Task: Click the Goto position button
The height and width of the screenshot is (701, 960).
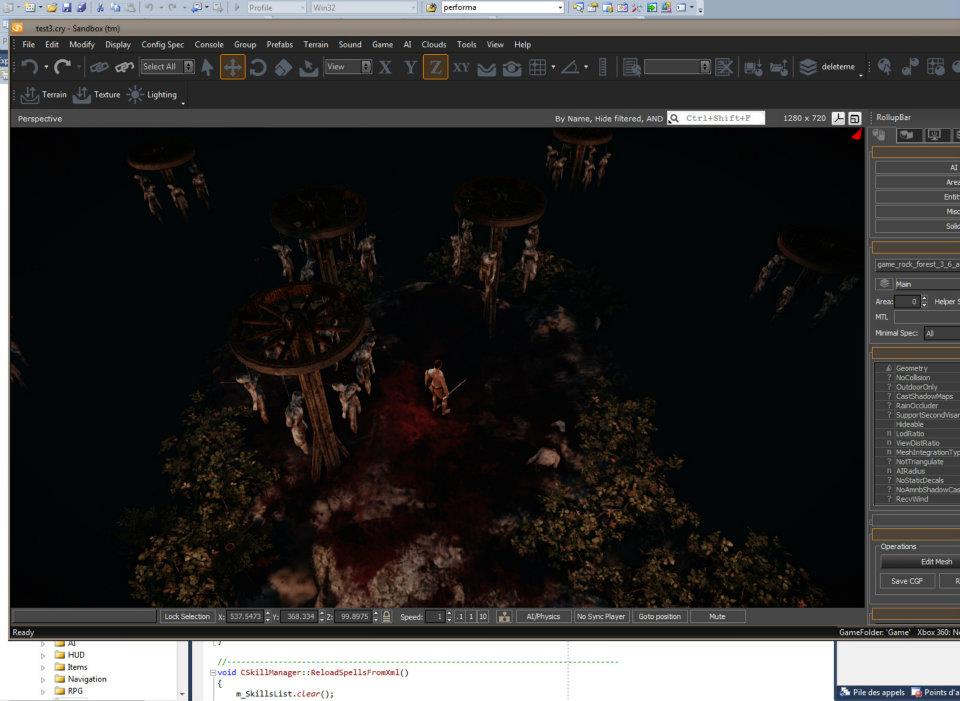Action: [x=659, y=617]
